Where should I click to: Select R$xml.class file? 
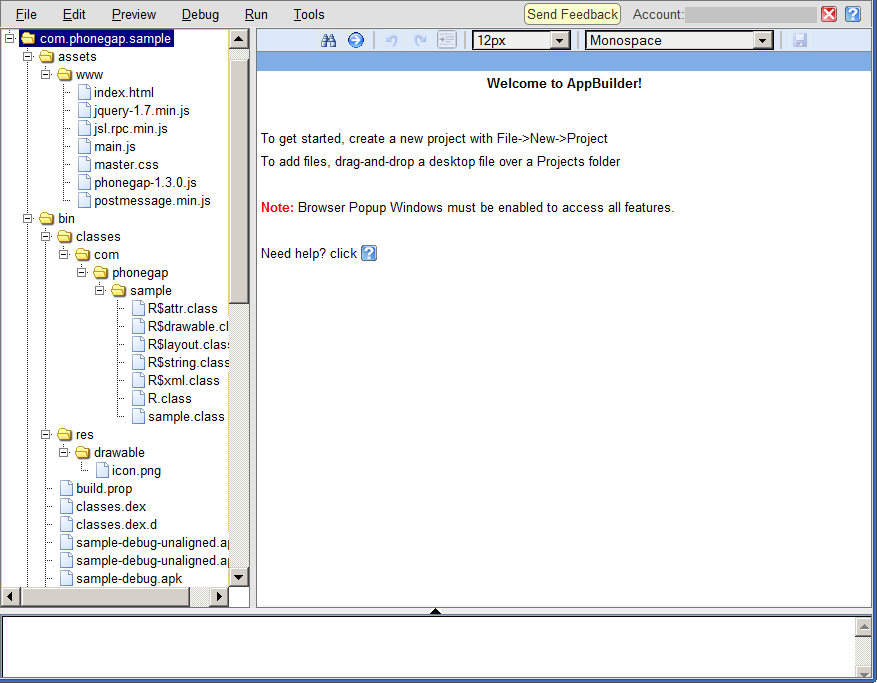pyautogui.click(x=183, y=380)
